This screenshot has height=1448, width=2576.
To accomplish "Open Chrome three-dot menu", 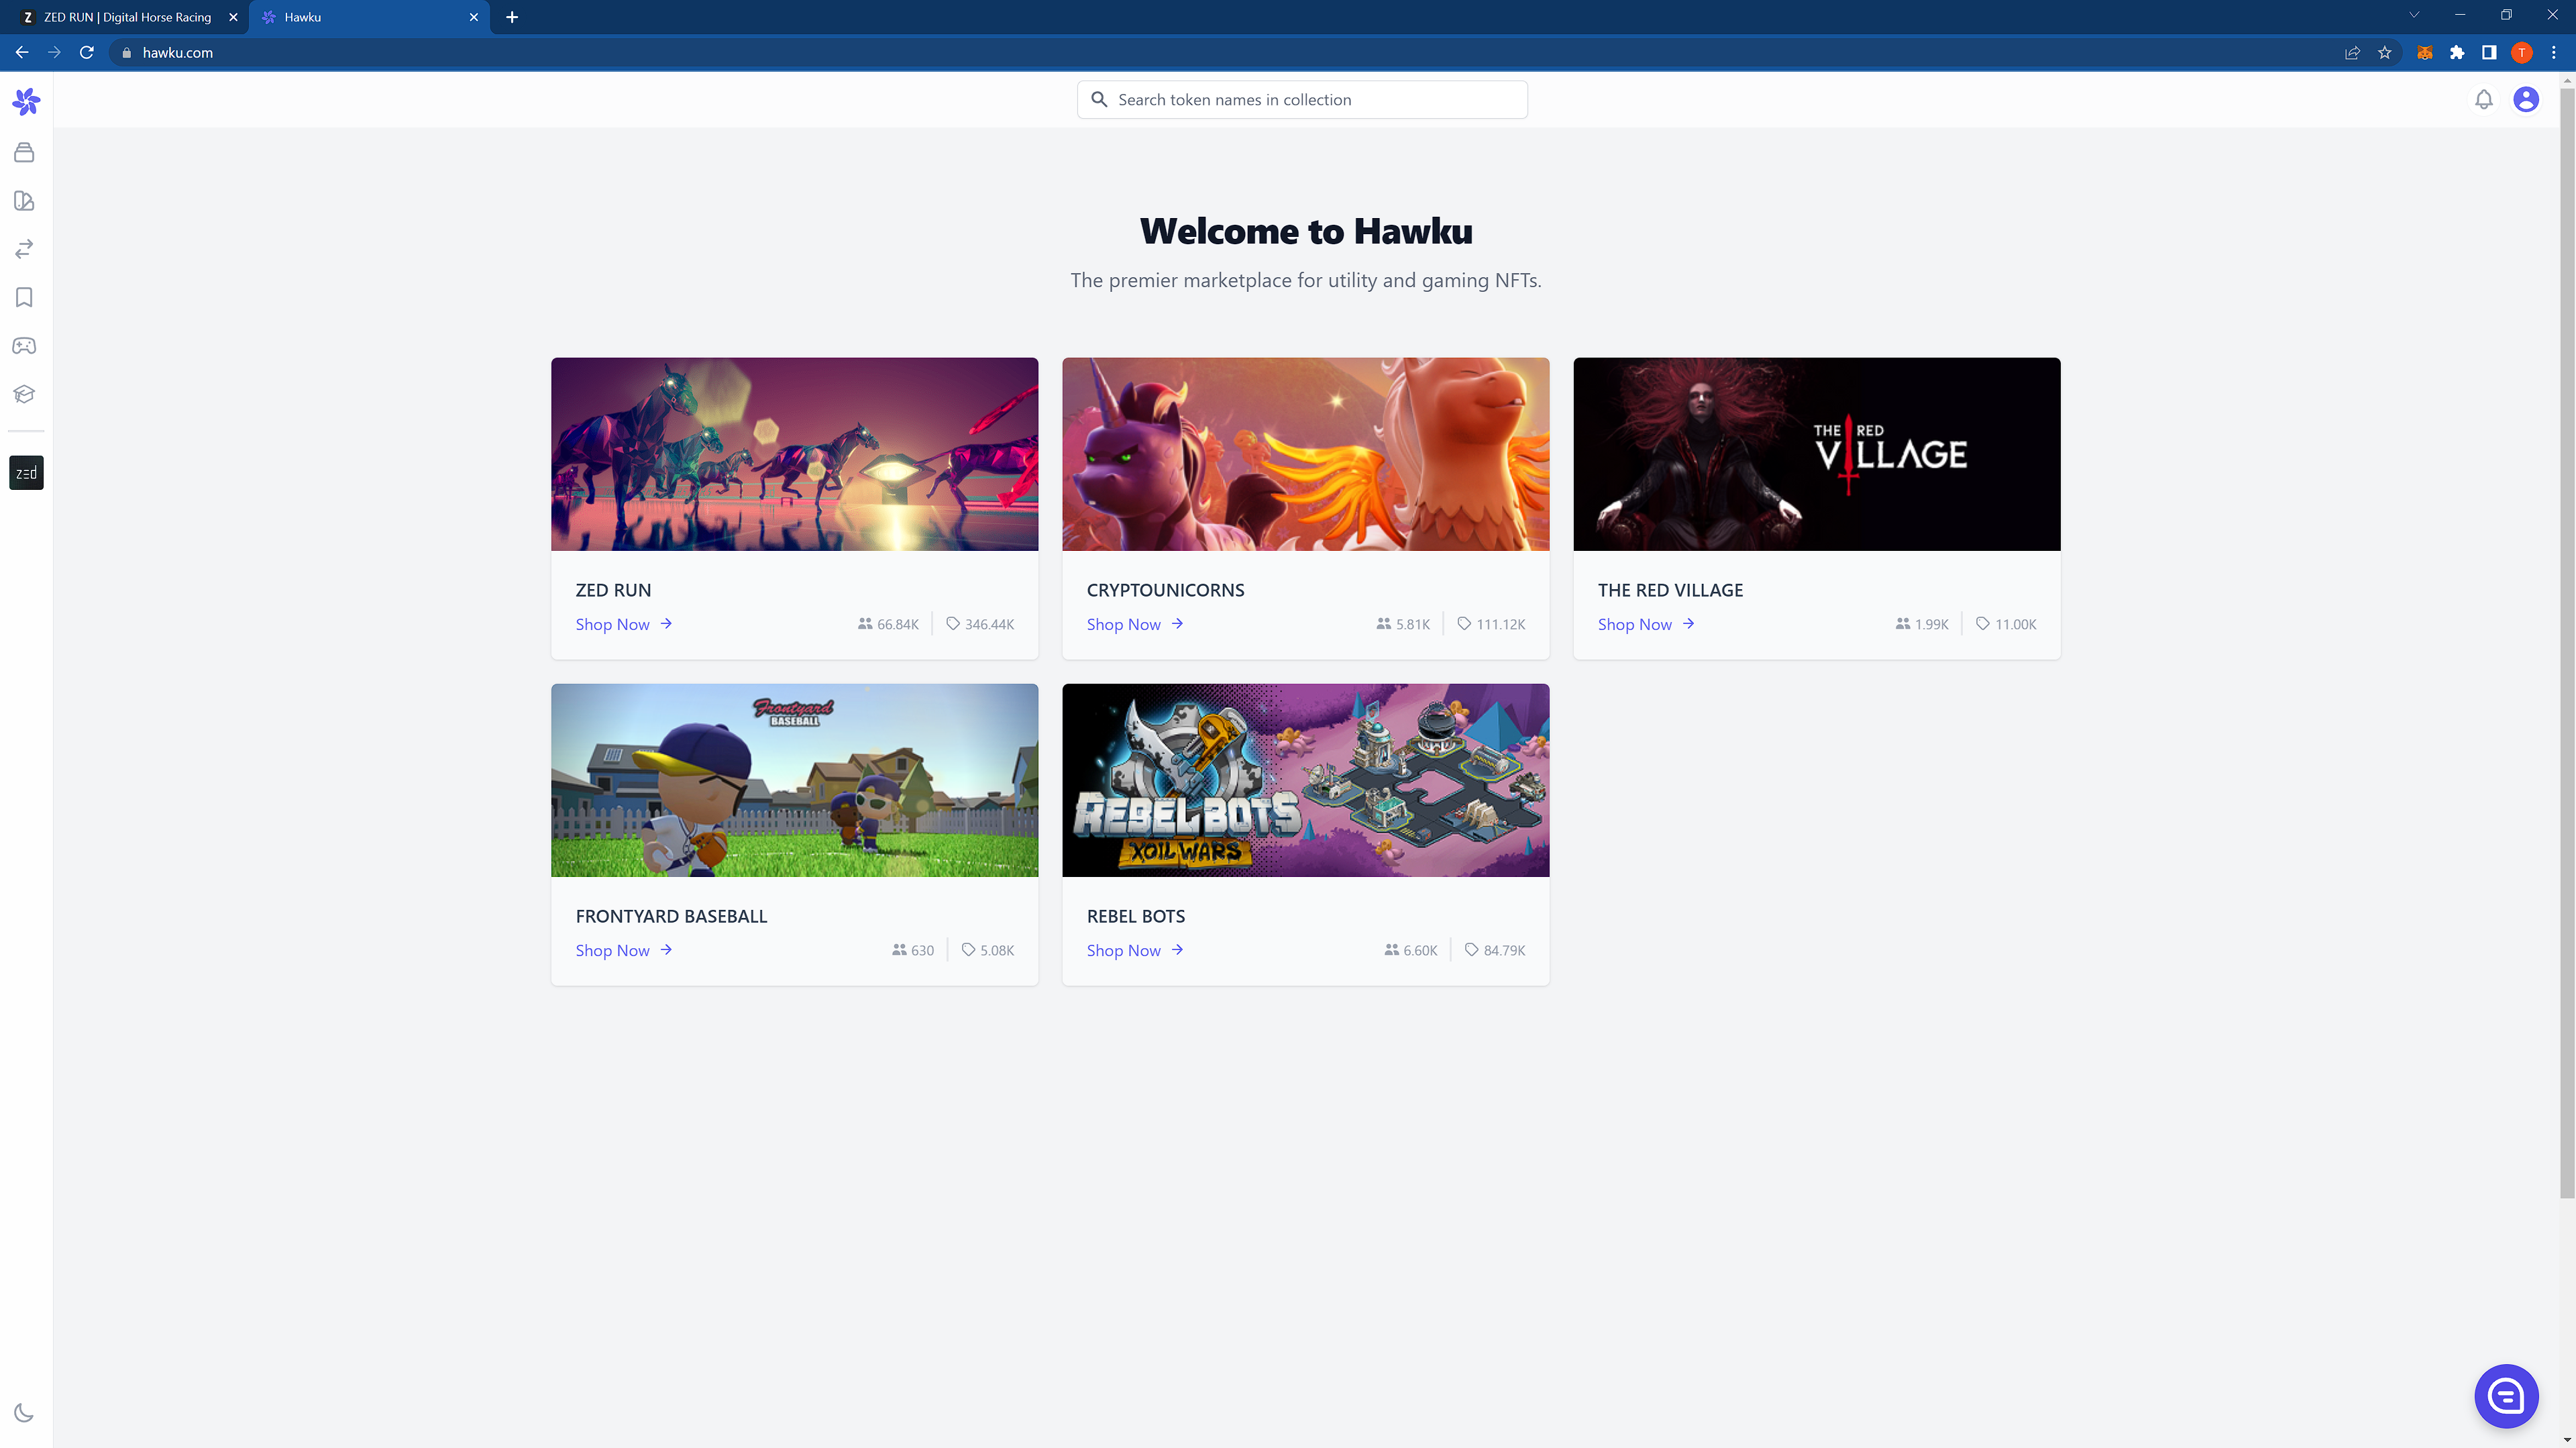I will [x=2554, y=53].
